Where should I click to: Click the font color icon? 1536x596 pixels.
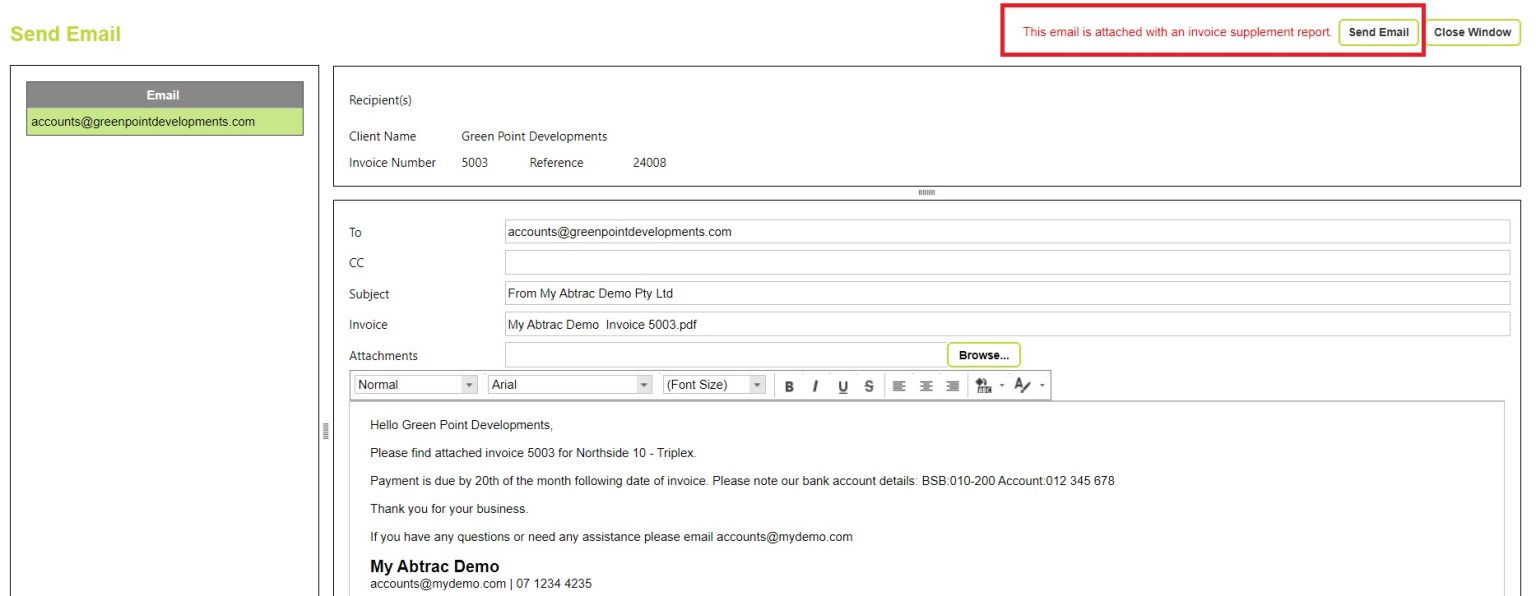click(x=1022, y=386)
